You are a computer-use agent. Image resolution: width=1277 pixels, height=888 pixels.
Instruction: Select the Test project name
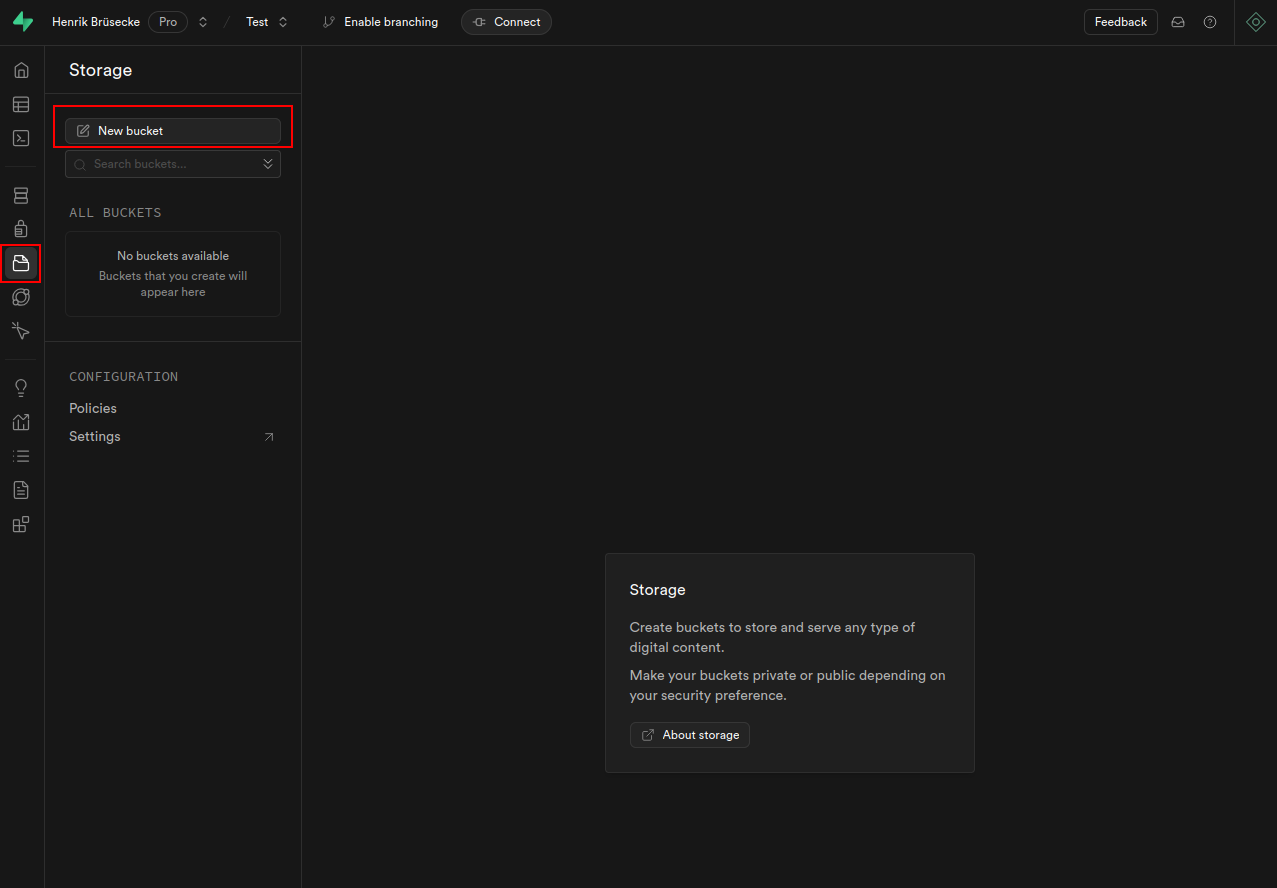pyautogui.click(x=257, y=22)
